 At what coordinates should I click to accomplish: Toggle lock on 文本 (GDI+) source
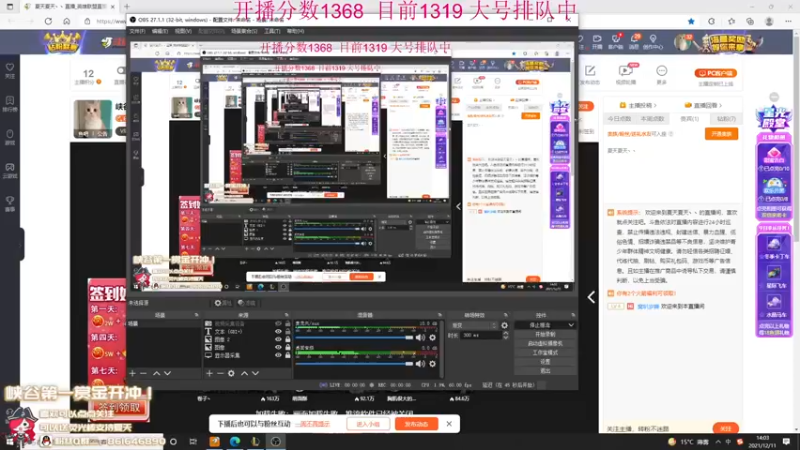(288, 332)
